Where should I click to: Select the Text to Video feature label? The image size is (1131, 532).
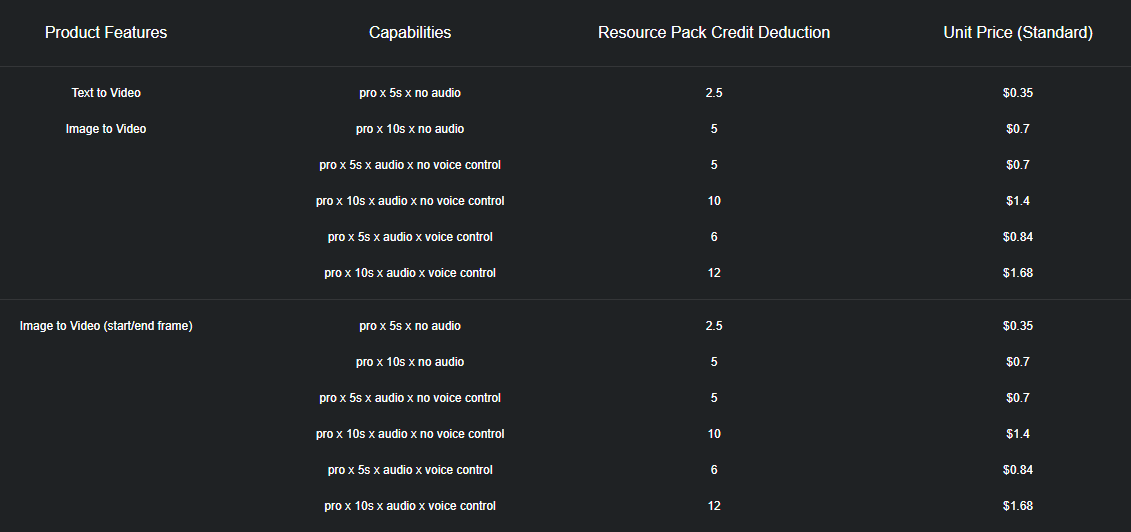(x=106, y=93)
